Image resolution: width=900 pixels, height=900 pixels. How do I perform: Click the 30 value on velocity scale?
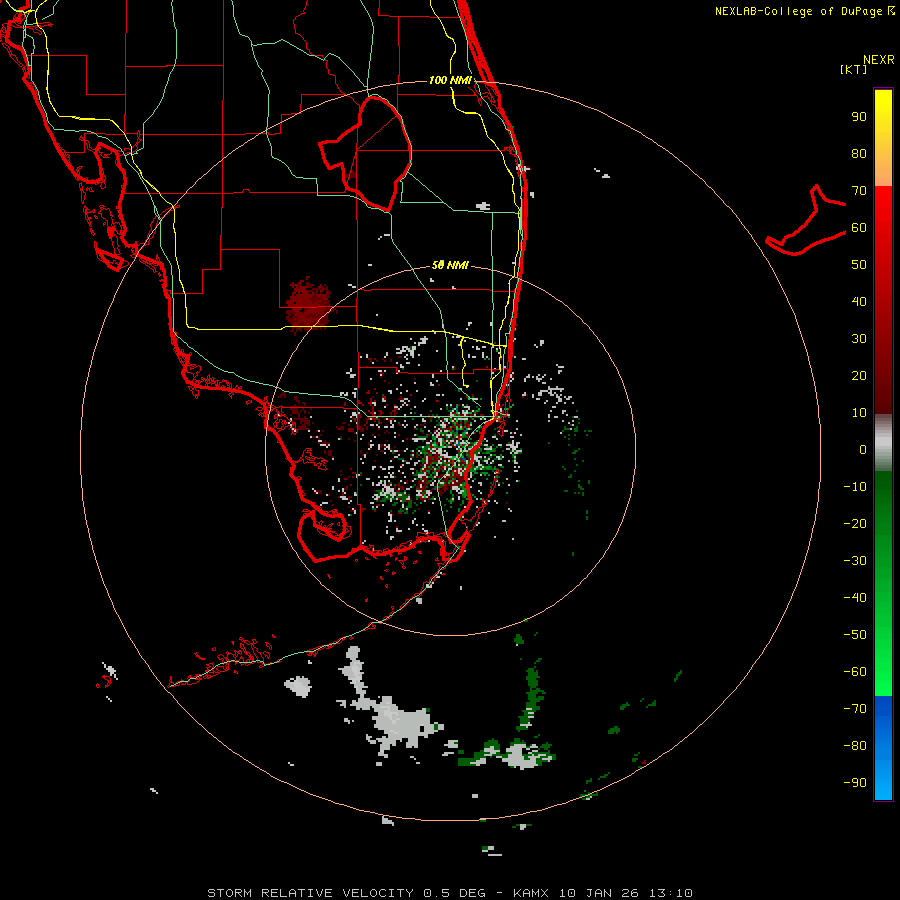click(x=859, y=339)
